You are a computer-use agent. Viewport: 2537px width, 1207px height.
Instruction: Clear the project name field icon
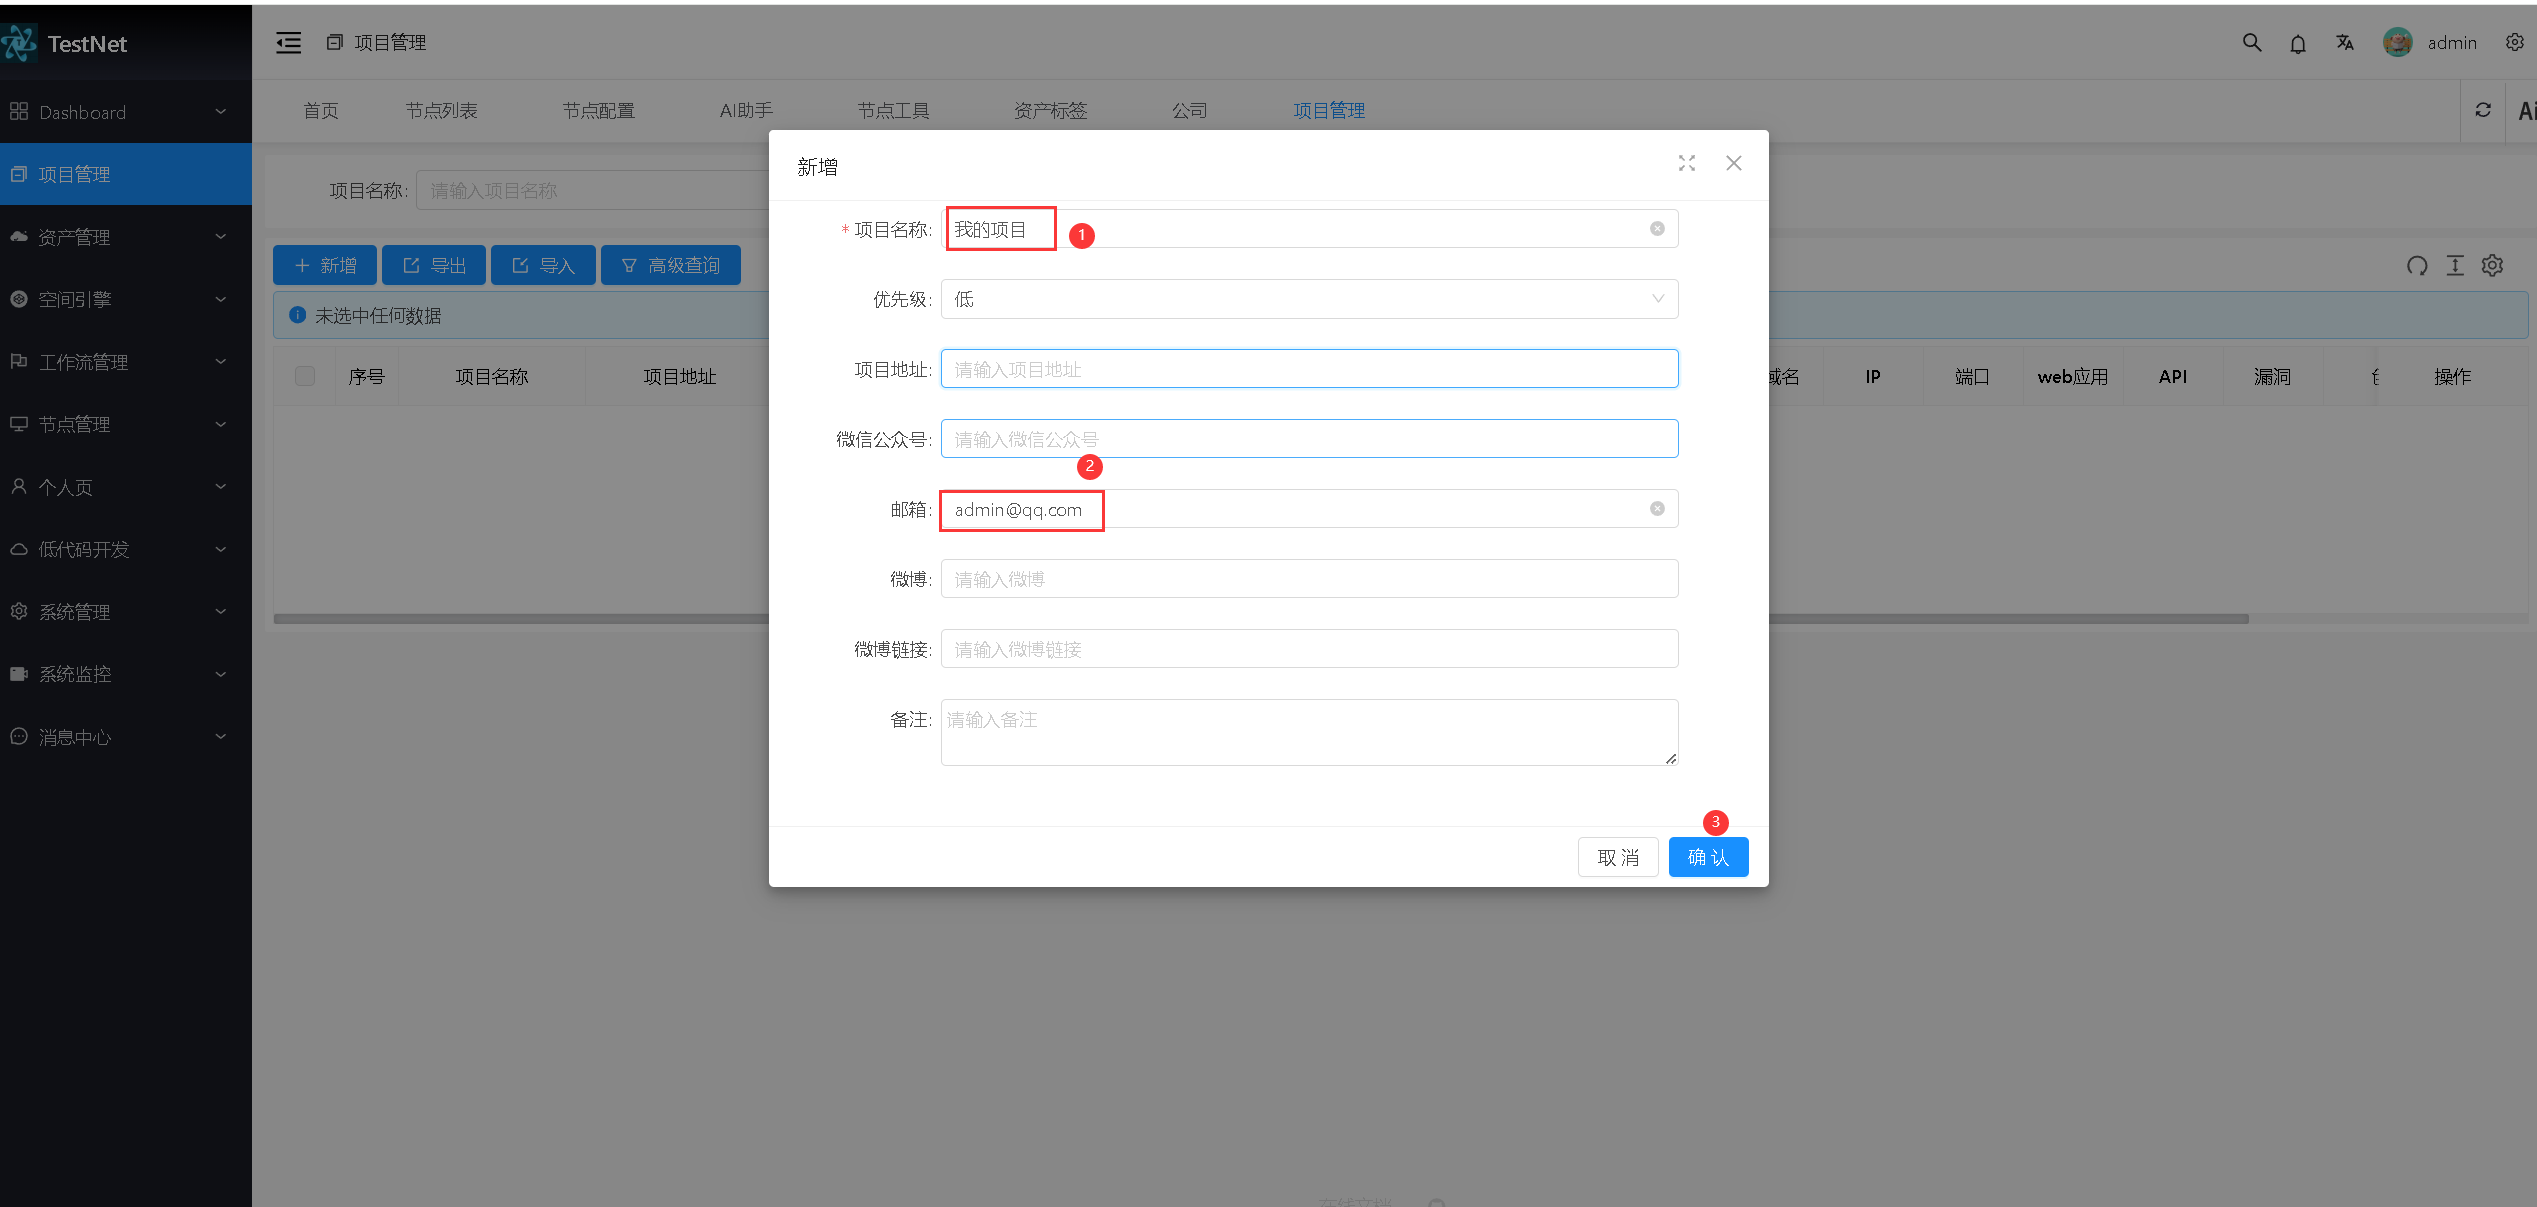click(1657, 229)
